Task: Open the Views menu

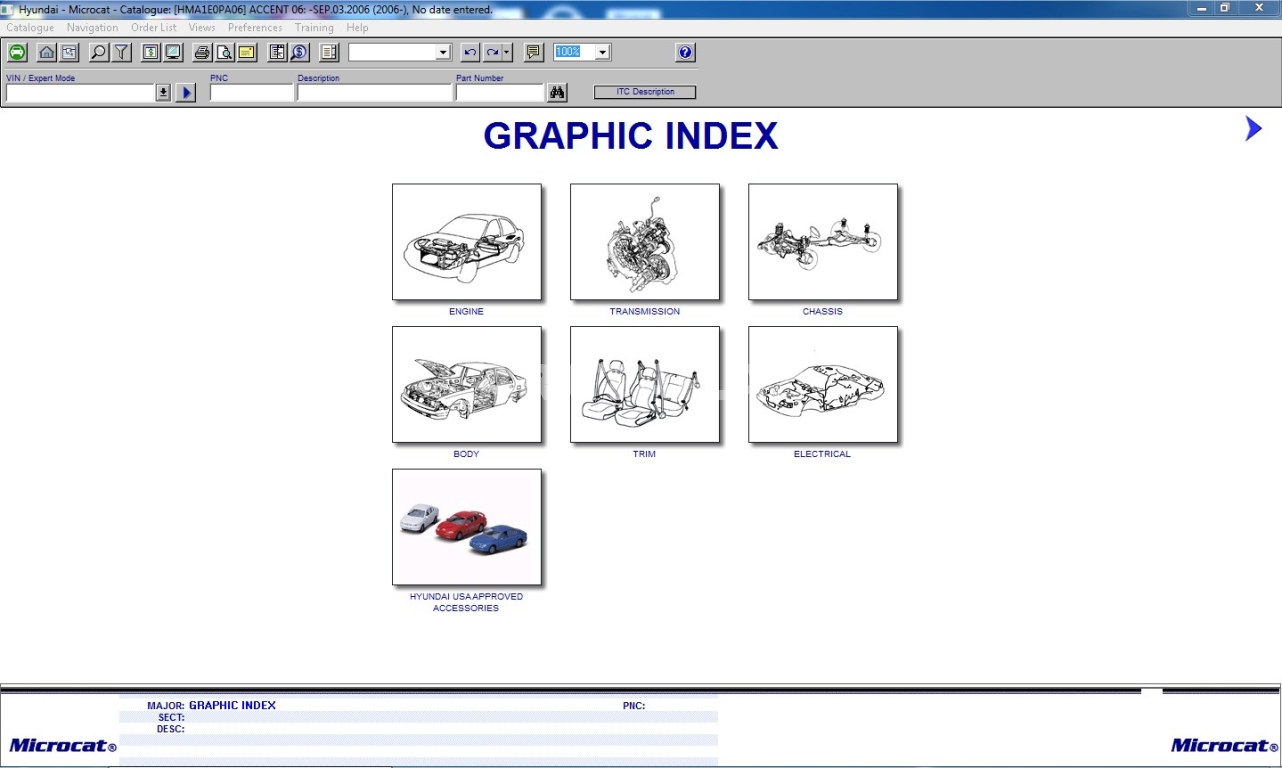Action: pos(201,28)
